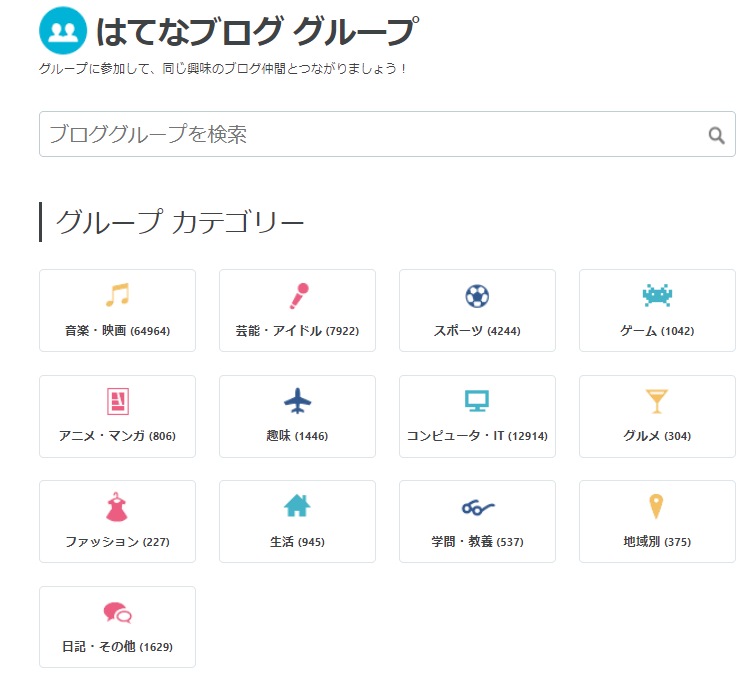Select the speech bubbles 日記・その他 icon
This screenshot has height=686, width=748.
point(117,612)
